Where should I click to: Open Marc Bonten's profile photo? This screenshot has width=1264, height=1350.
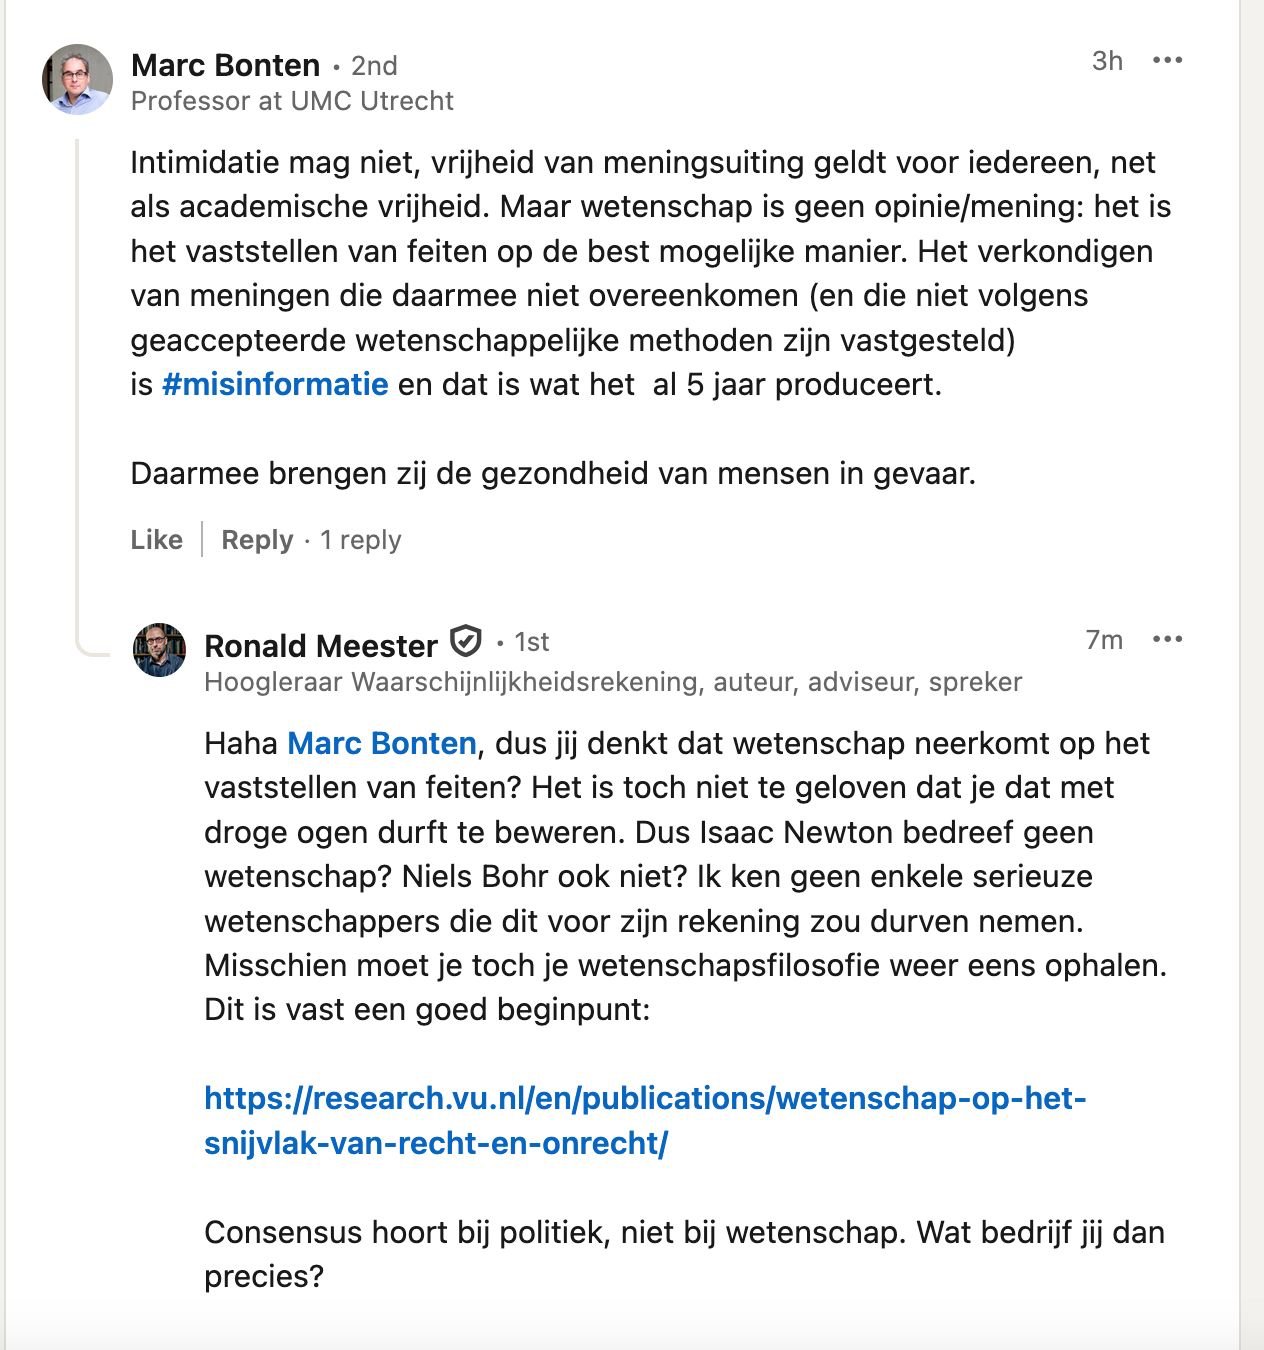[x=77, y=79]
